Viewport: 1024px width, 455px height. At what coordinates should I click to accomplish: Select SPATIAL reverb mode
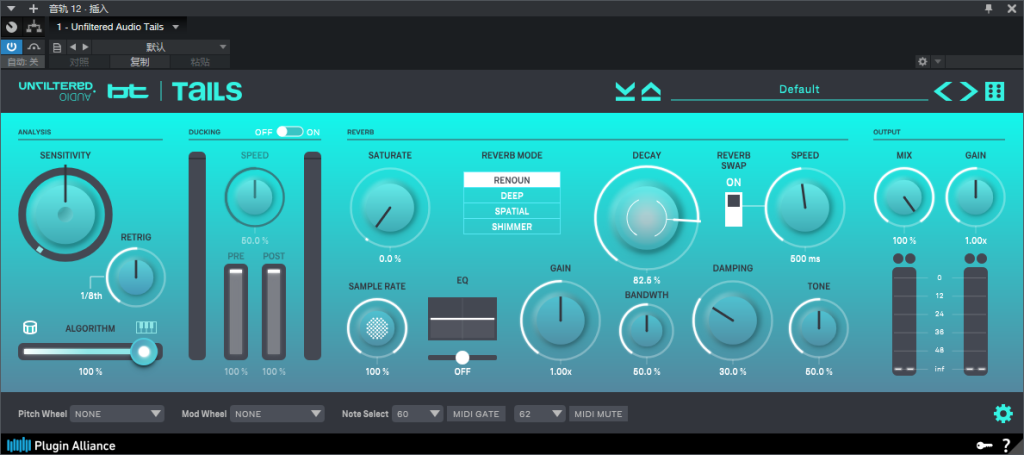point(512,211)
